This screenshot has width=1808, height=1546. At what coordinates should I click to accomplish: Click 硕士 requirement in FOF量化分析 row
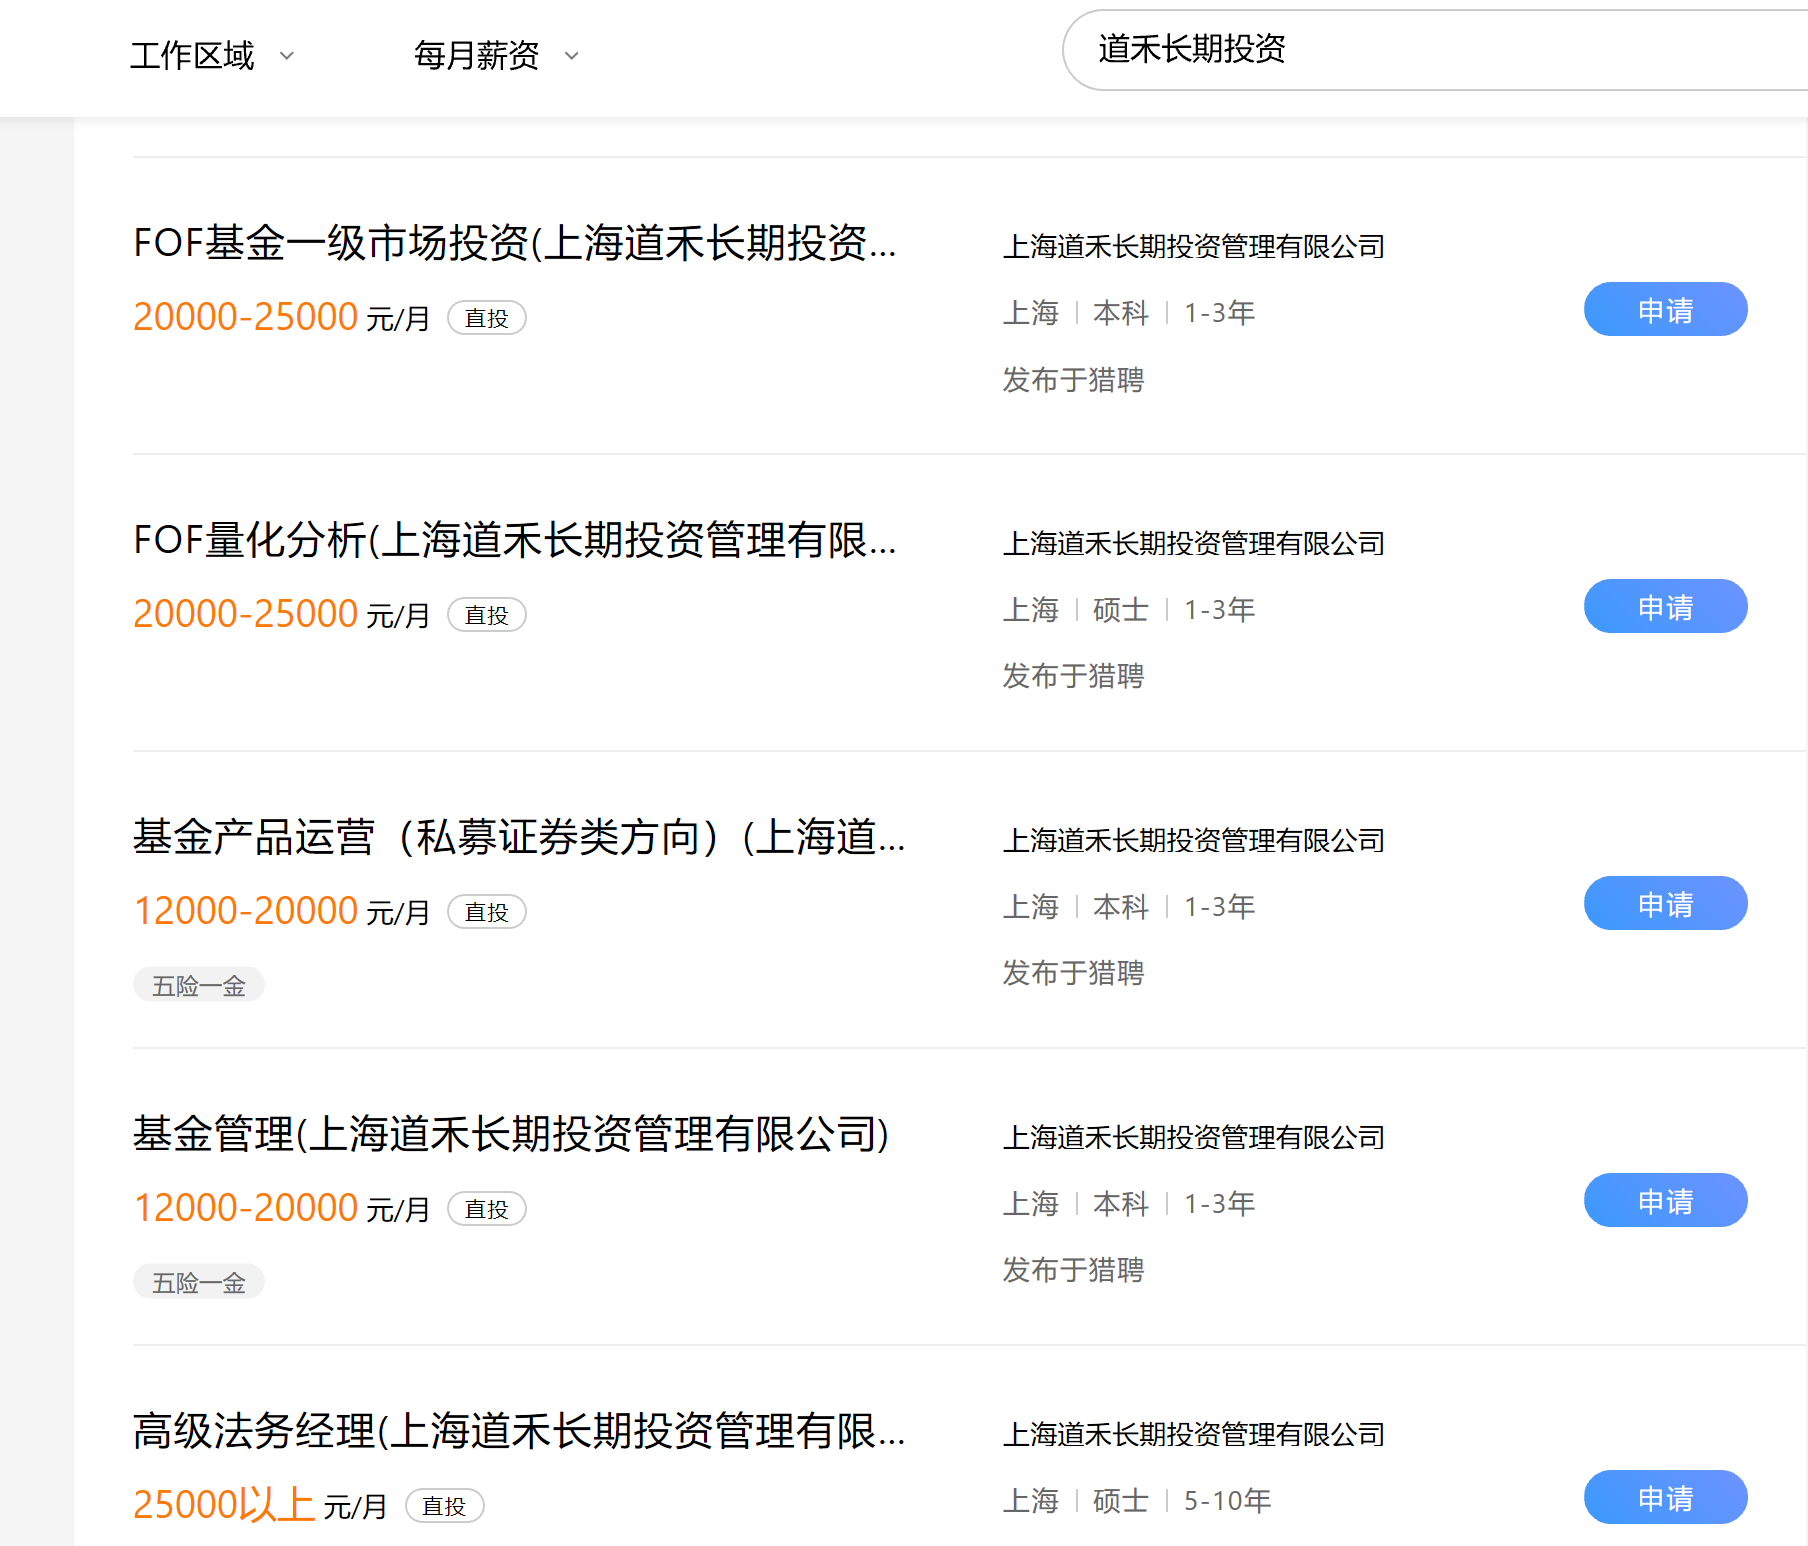coord(1121,610)
